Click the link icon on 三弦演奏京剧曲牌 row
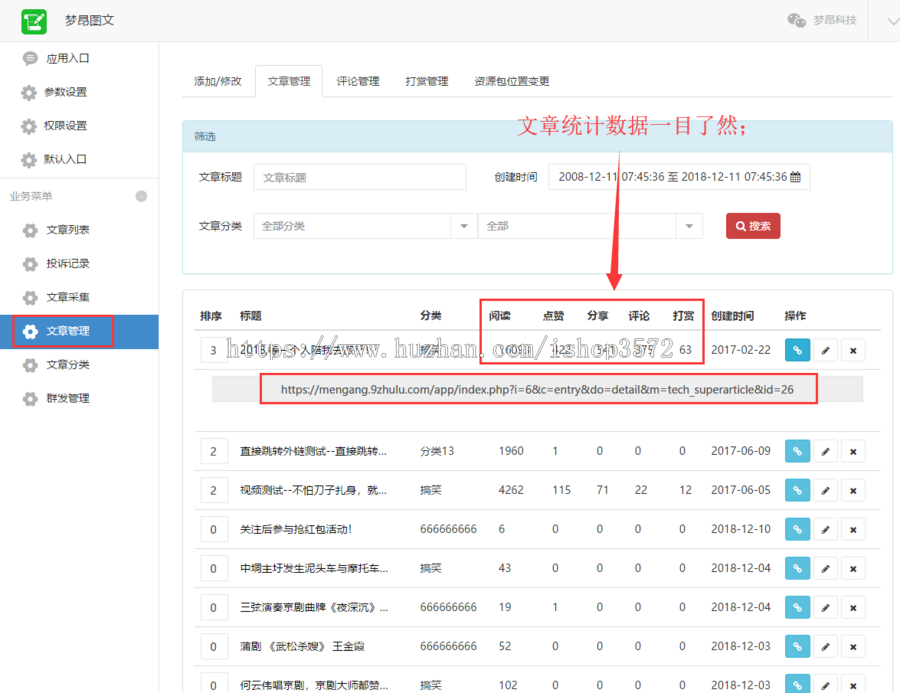Screen dimensions: 900x693 tap(797, 607)
